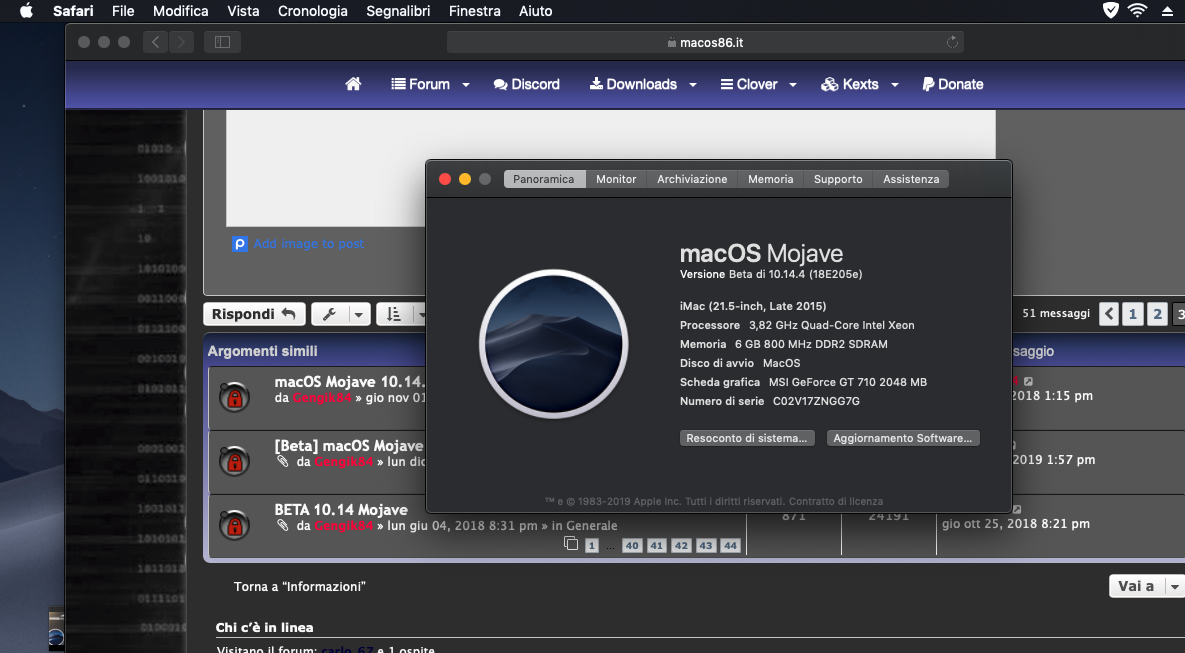The image size is (1185, 653).
Task: Click the pages icon beside BETA 10.14 pagination
Action: click(x=571, y=544)
